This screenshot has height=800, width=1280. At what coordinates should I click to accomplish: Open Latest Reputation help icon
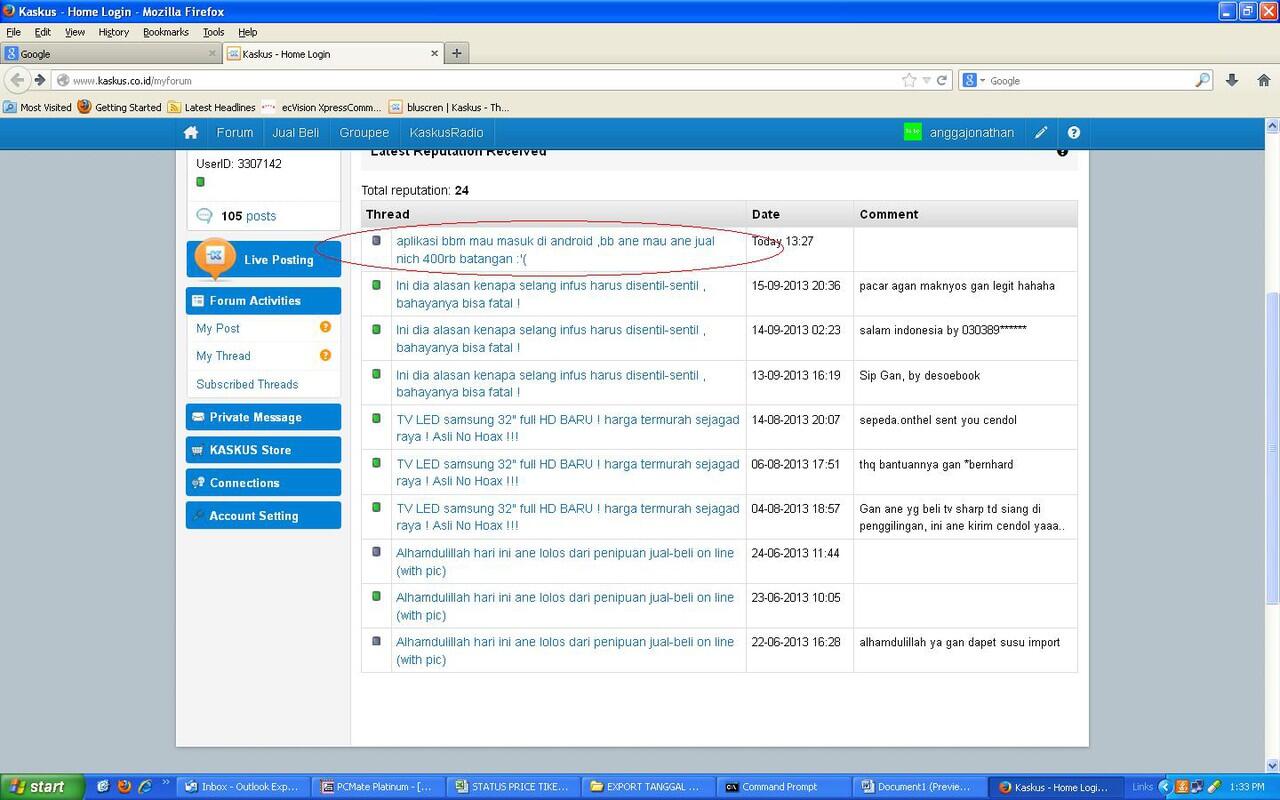(1062, 152)
